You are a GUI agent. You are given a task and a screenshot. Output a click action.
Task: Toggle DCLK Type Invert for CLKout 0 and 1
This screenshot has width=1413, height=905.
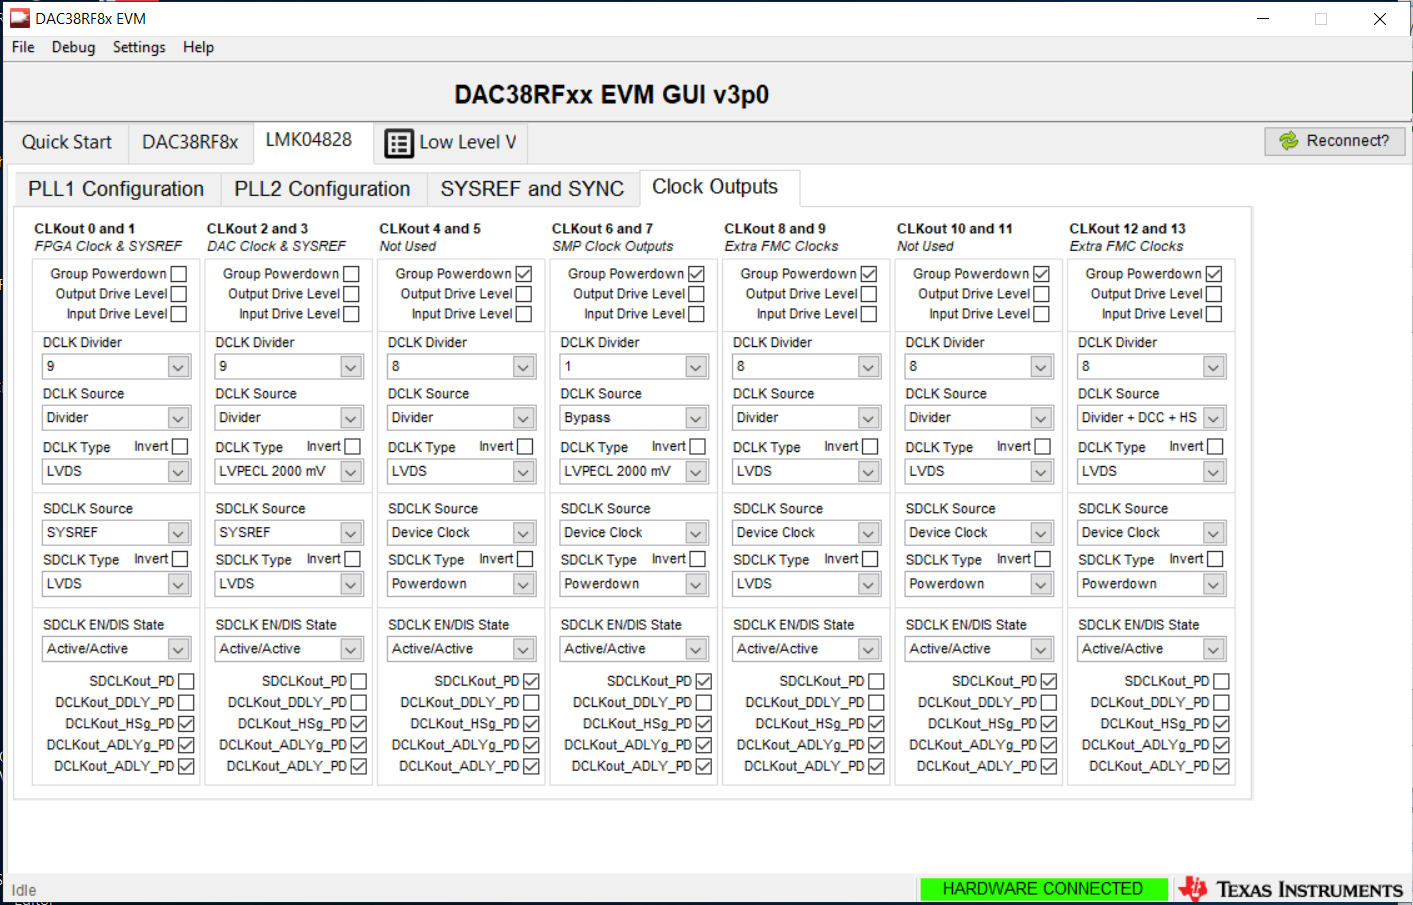coord(180,446)
